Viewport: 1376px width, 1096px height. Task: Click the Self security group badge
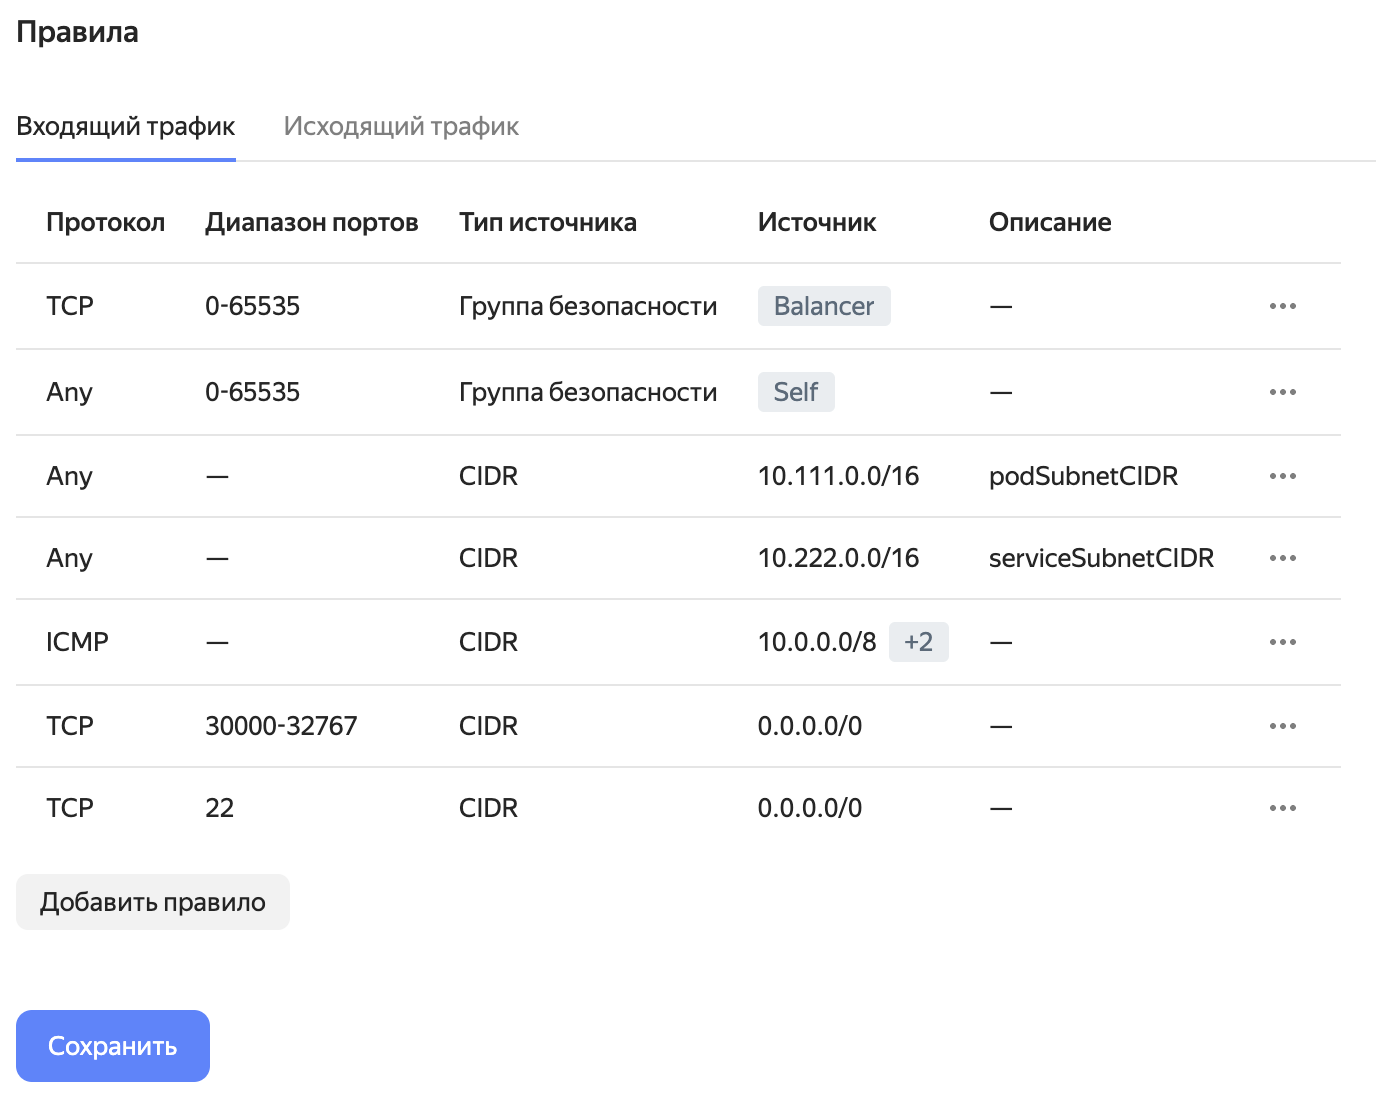point(796,392)
